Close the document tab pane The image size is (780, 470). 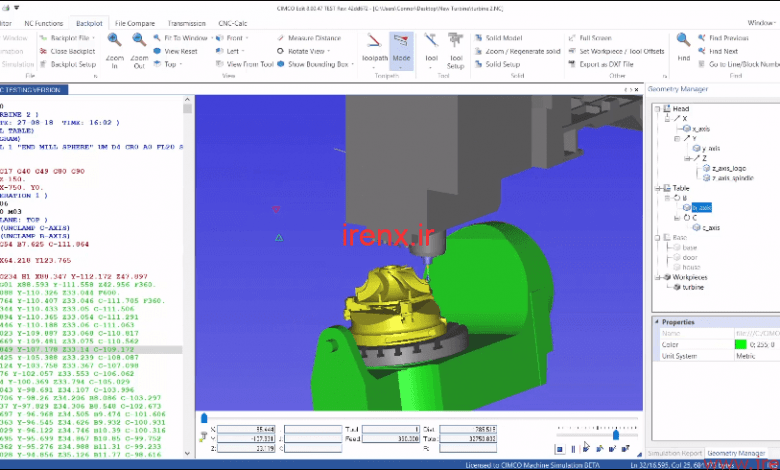point(636,90)
